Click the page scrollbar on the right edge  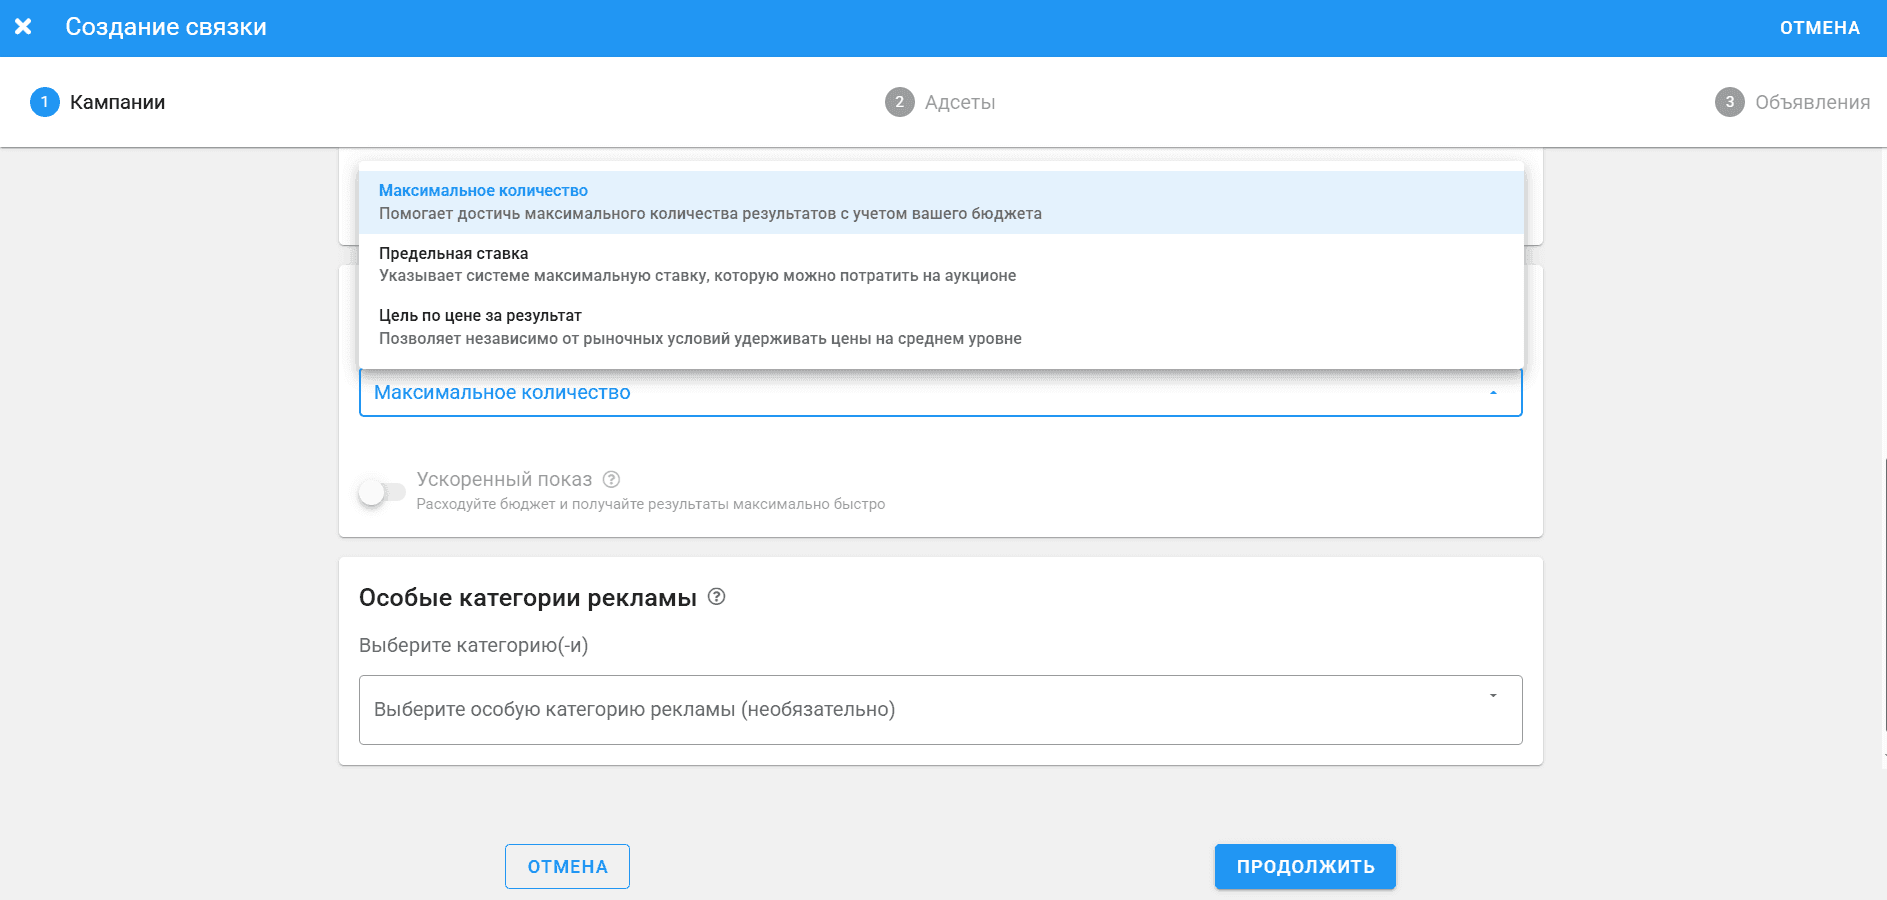pos(1883,610)
